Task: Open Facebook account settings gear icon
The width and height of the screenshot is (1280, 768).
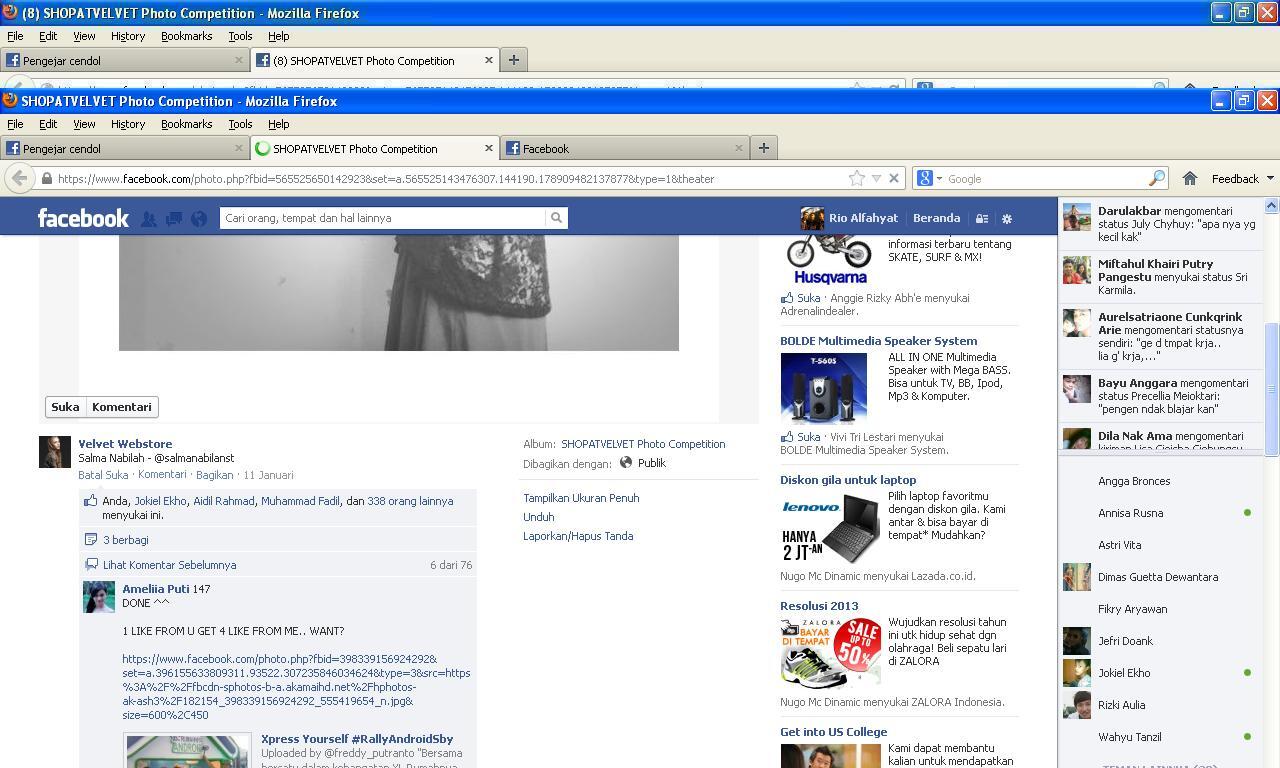Action: (x=1007, y=218)
